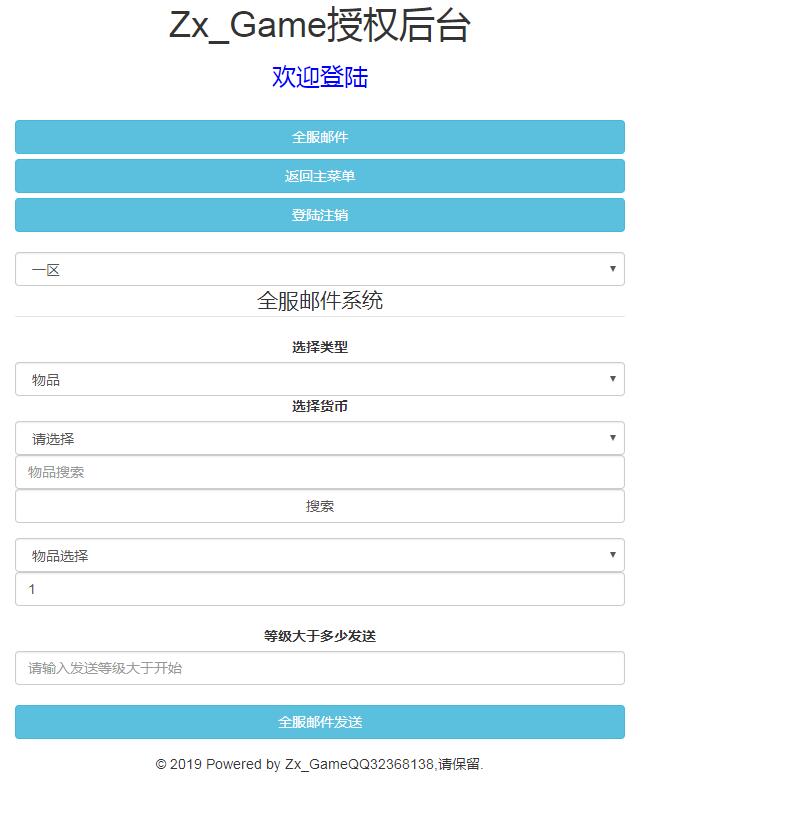Open the 物品选择 item dropdown
This screenshot has width=789, height=822.
click(320, 555)
